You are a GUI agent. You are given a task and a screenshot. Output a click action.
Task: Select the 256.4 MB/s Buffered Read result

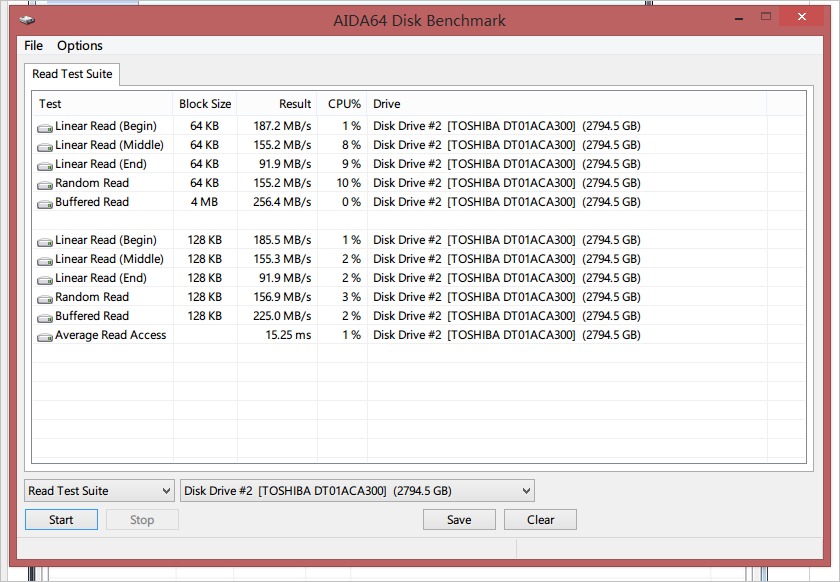pos(282,202)
